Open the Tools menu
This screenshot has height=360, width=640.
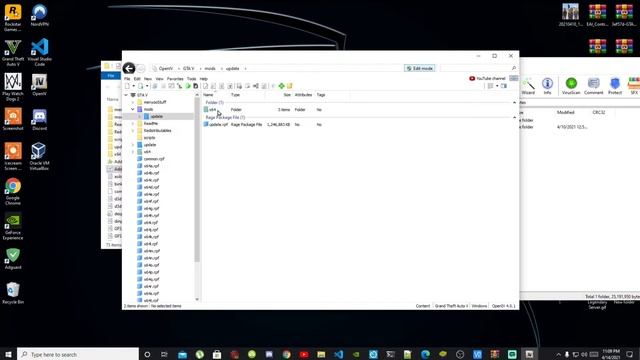191,79
